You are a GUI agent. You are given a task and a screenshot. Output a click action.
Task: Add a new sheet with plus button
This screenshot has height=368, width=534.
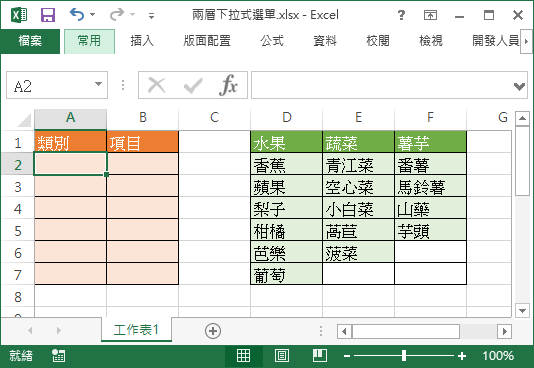pyautogui.click(x=213, y=331)
